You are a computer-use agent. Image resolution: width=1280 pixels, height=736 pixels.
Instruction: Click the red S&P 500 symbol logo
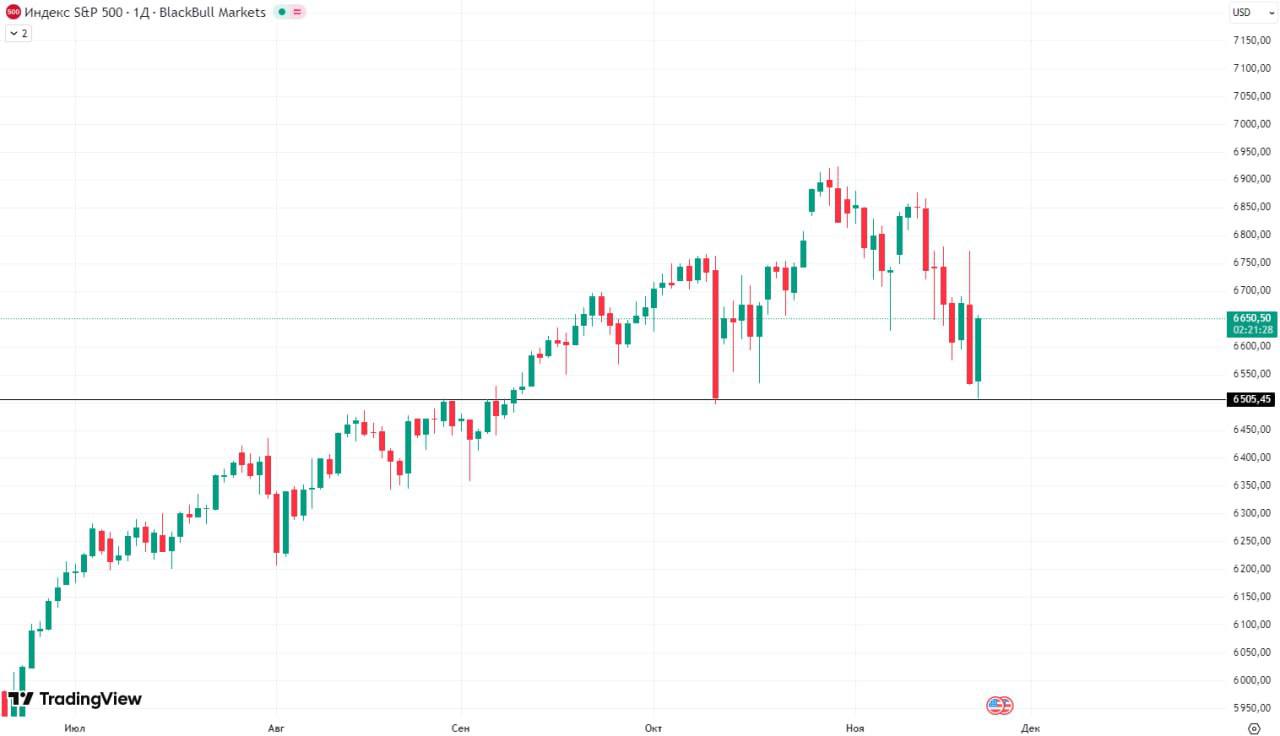pos(13,12)
